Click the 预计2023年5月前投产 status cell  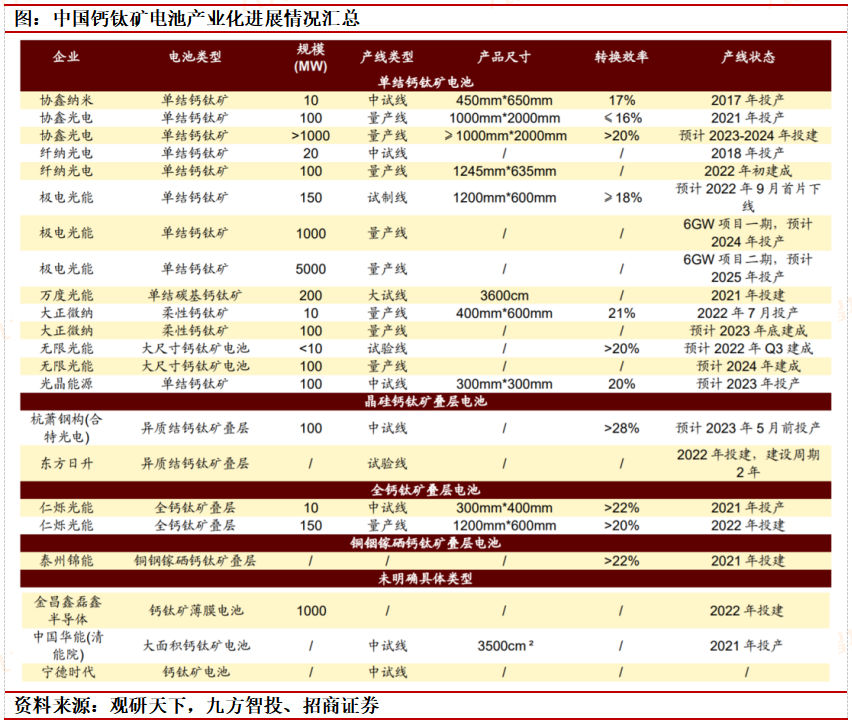[x=748, y=428]
